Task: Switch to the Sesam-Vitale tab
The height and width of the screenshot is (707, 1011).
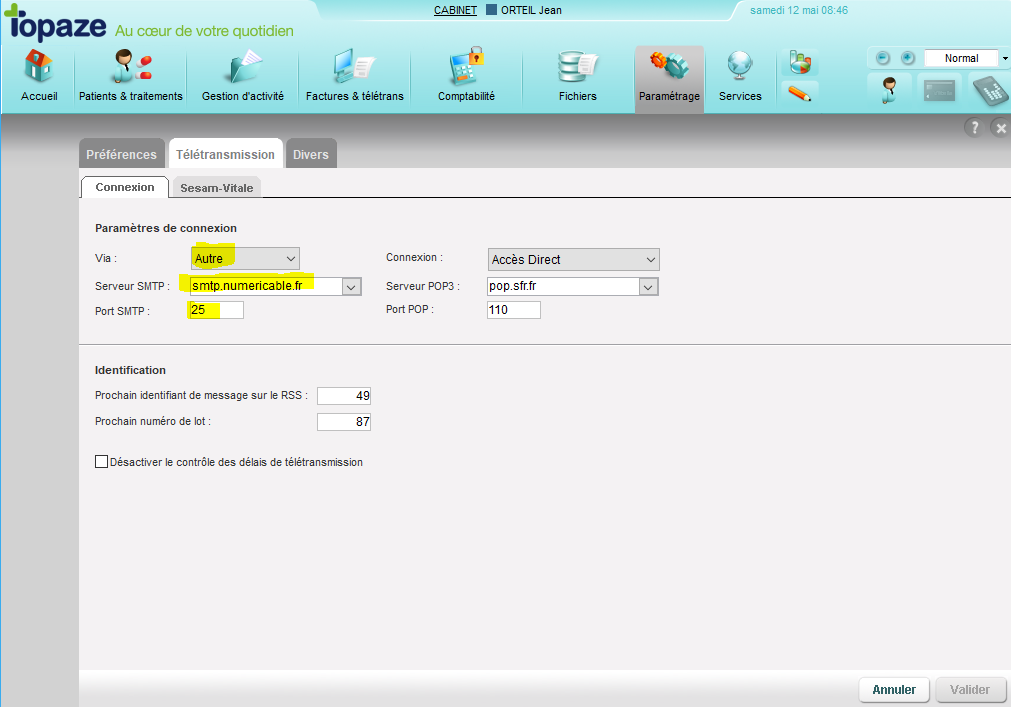Action: pos(216,187)
